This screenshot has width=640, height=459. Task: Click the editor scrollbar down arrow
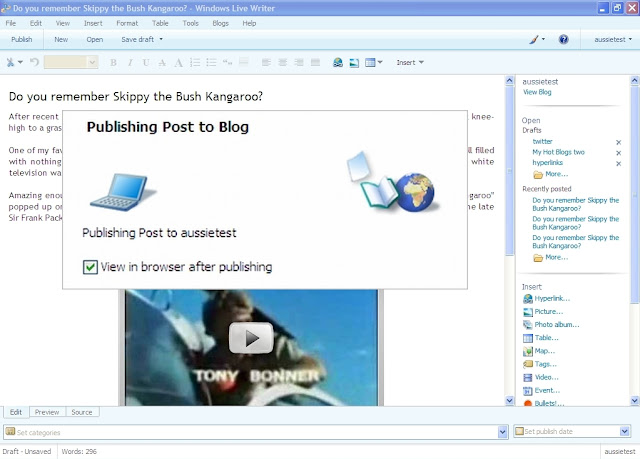tap(509, 401)
